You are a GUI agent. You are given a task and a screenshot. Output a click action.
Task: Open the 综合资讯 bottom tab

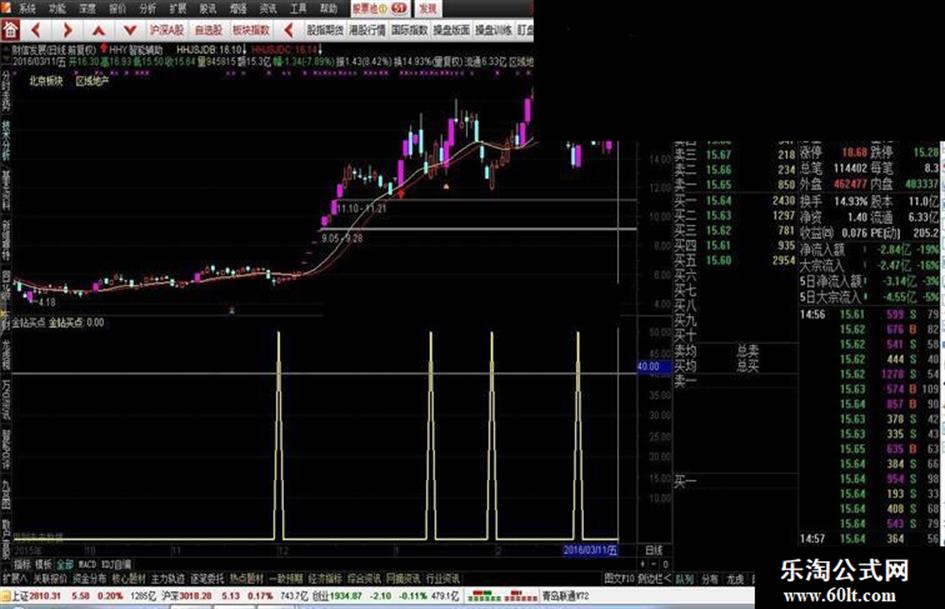coord(364,579)
